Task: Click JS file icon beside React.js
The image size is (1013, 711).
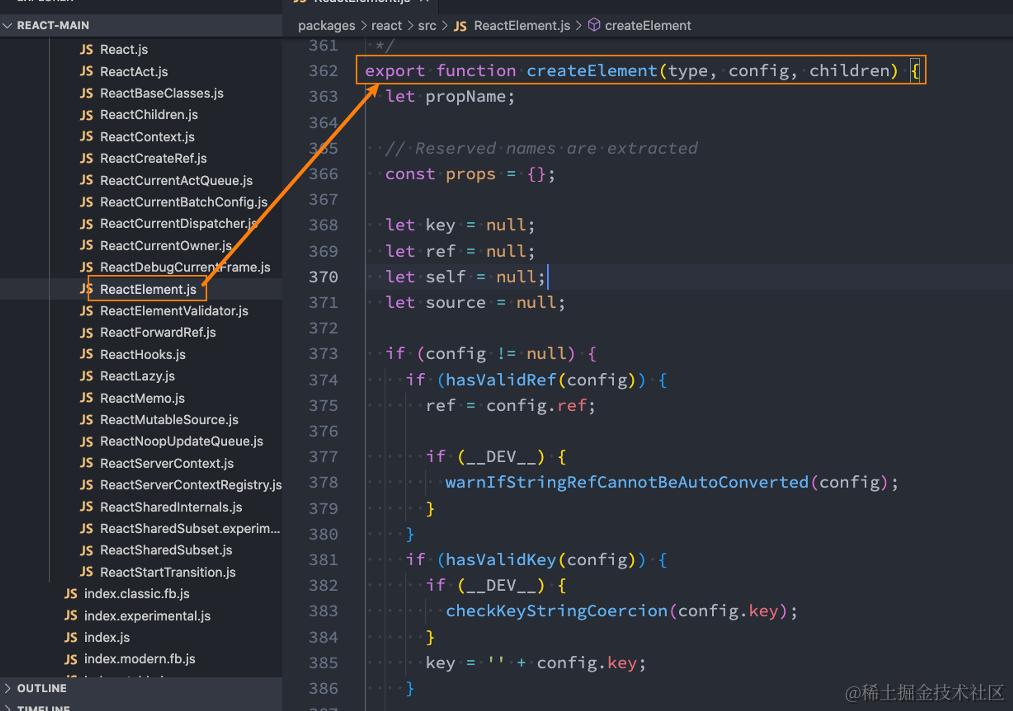Action: point(87,50)
